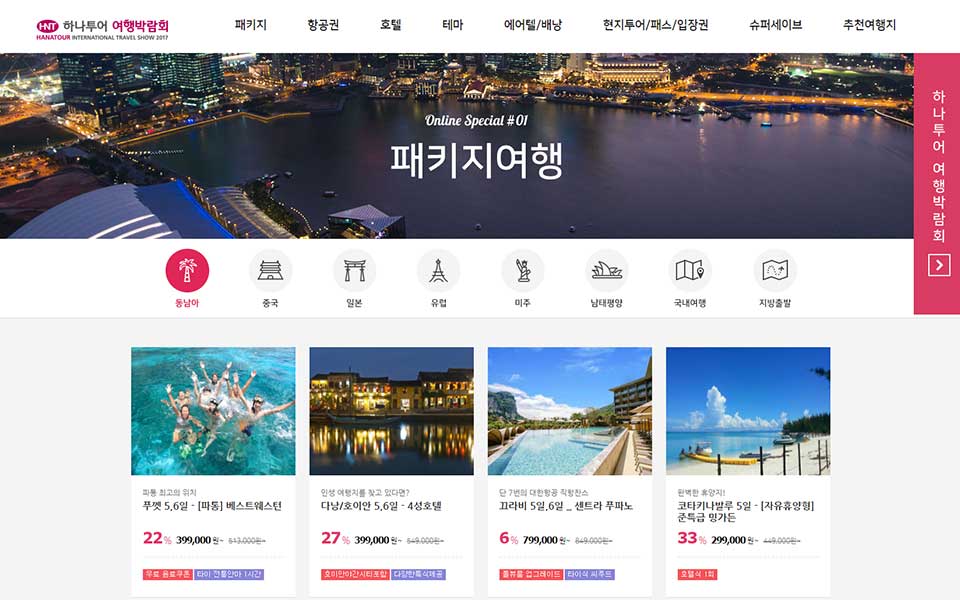Select the 일본 torii gate icon
Viewport: 960px width, 600px height.
354,270
